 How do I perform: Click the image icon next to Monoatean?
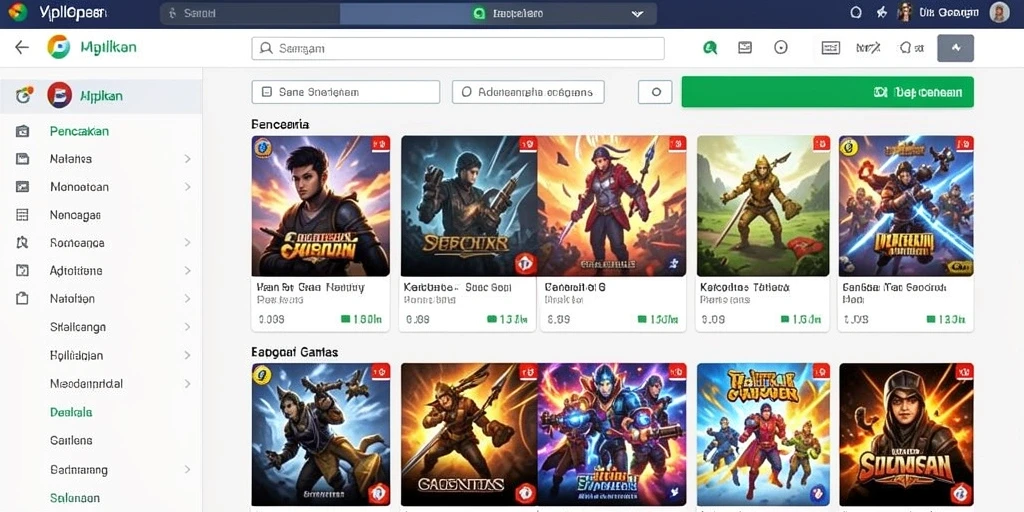click(22, 187)
